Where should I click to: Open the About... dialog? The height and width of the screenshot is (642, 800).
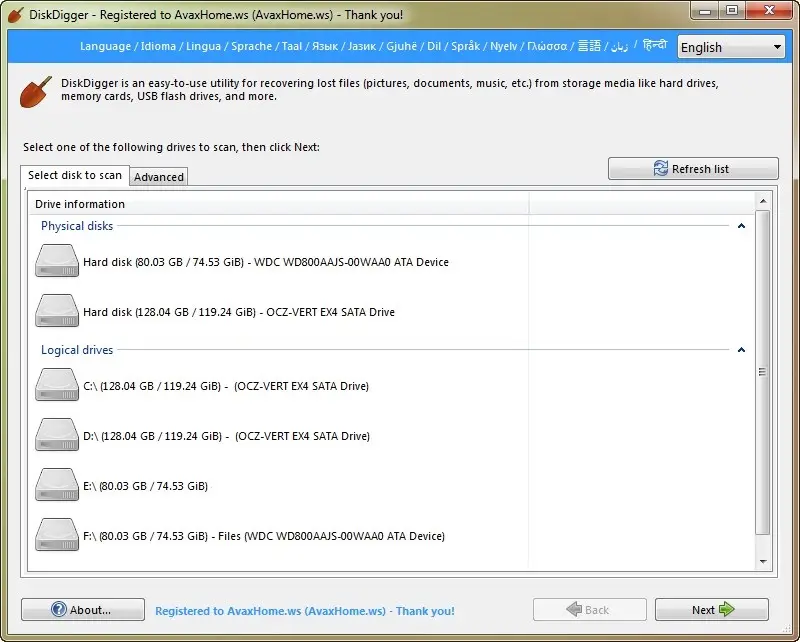pyautogui.click(x=83, y=609)
